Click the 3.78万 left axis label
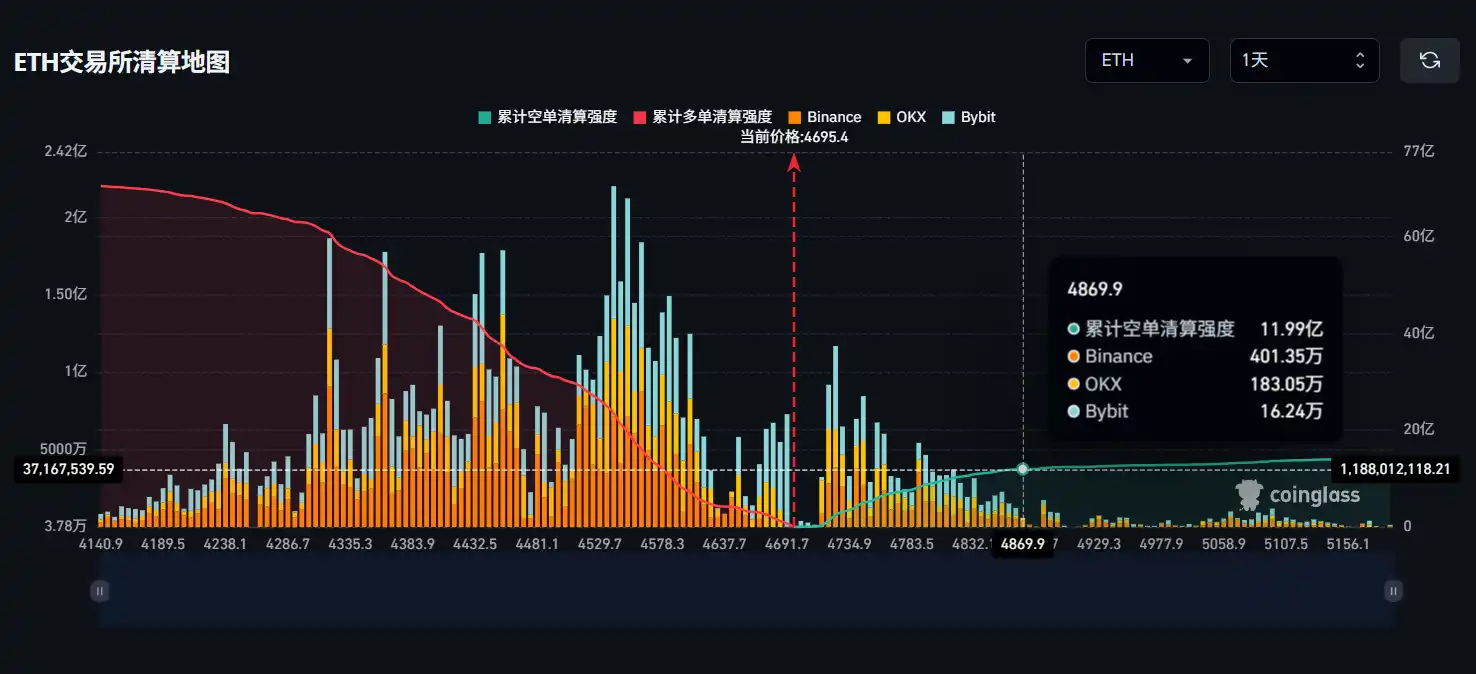The image size is (1476, 674). pyautogui.click(x=66, y=526)
